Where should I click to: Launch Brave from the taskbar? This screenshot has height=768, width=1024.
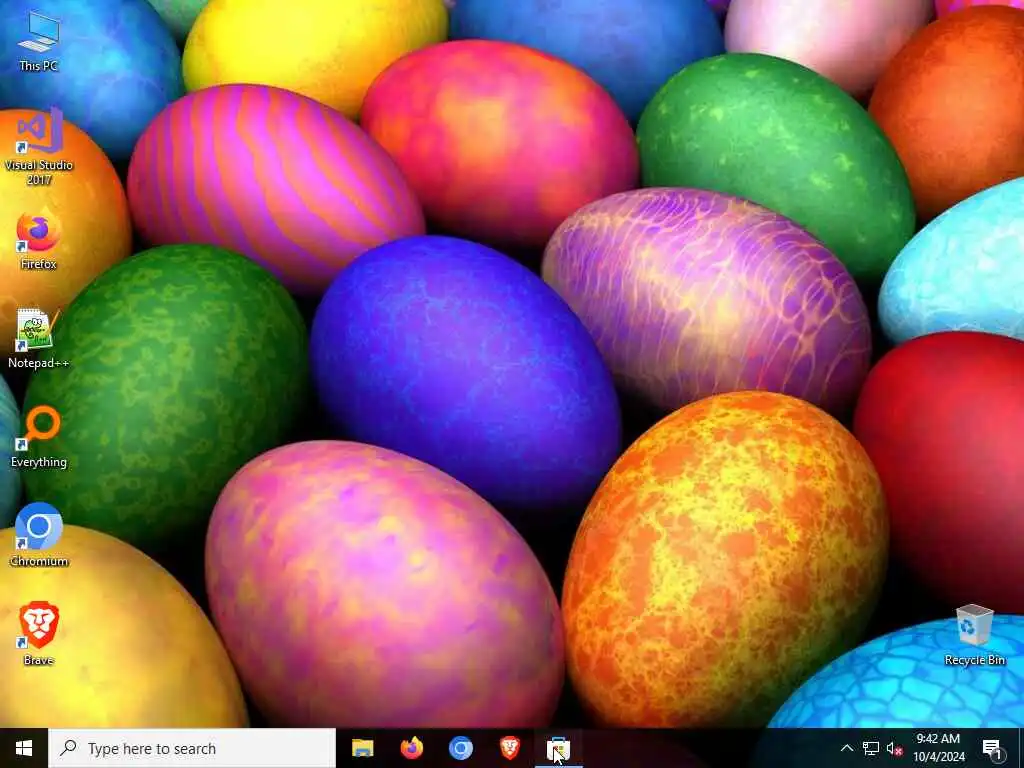(x=509, y=748)
